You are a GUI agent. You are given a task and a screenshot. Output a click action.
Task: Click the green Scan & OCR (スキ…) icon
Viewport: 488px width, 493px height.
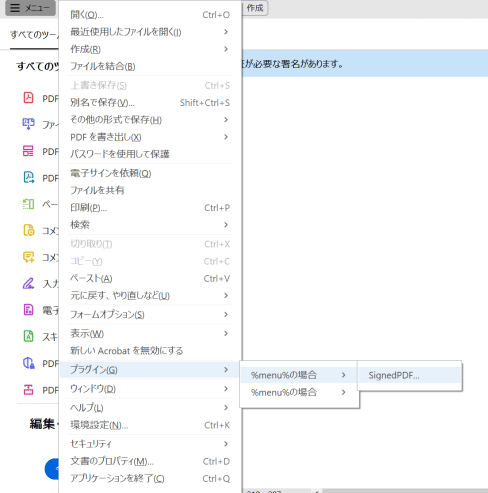tap(28, 336)
